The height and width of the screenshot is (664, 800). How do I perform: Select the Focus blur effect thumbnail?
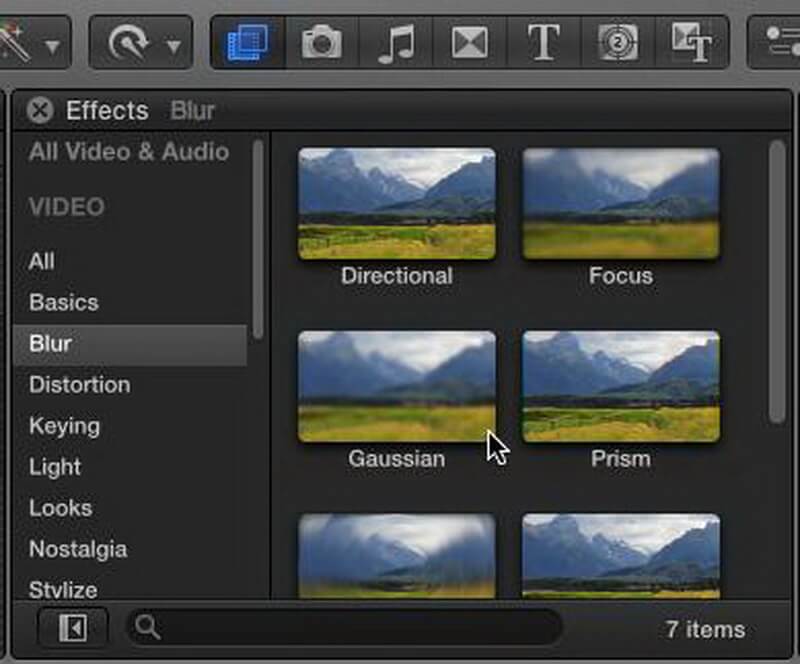pyautogui.click(x=621, y=204)
